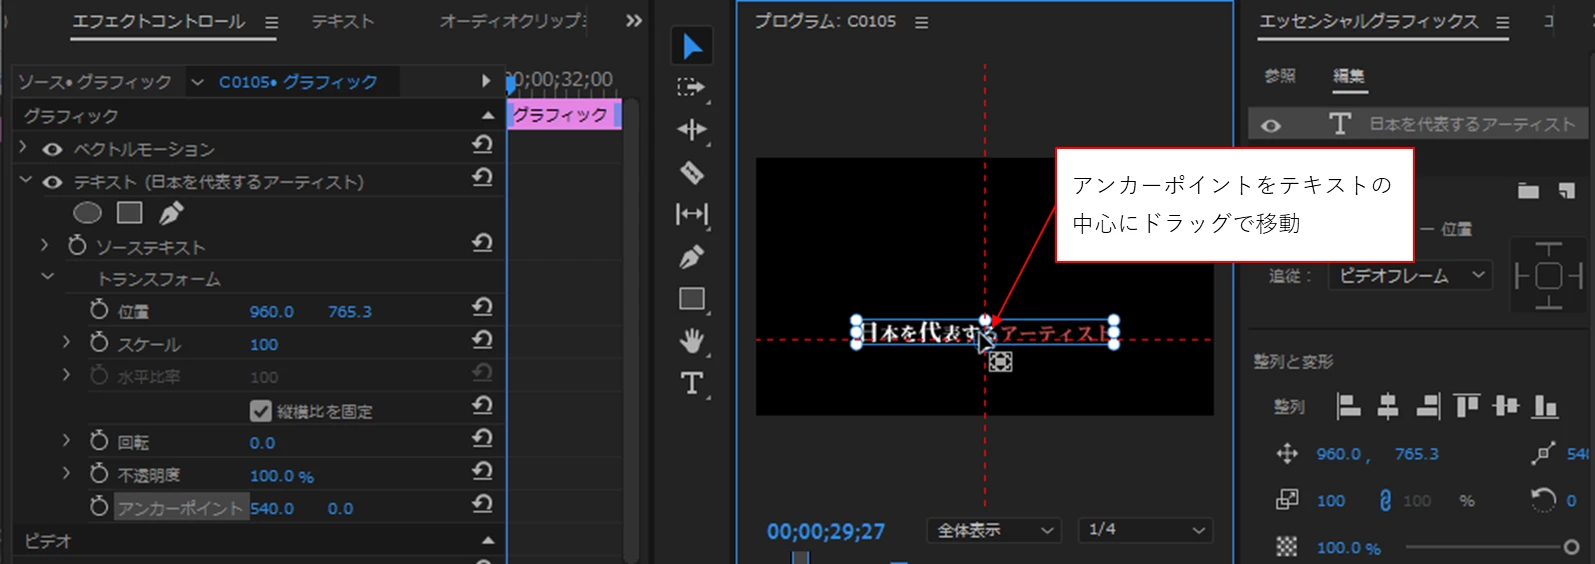Viewport: 1595px width, 564px height.
Task: Reset スケール parameter
Action: (x=482, y=341)
